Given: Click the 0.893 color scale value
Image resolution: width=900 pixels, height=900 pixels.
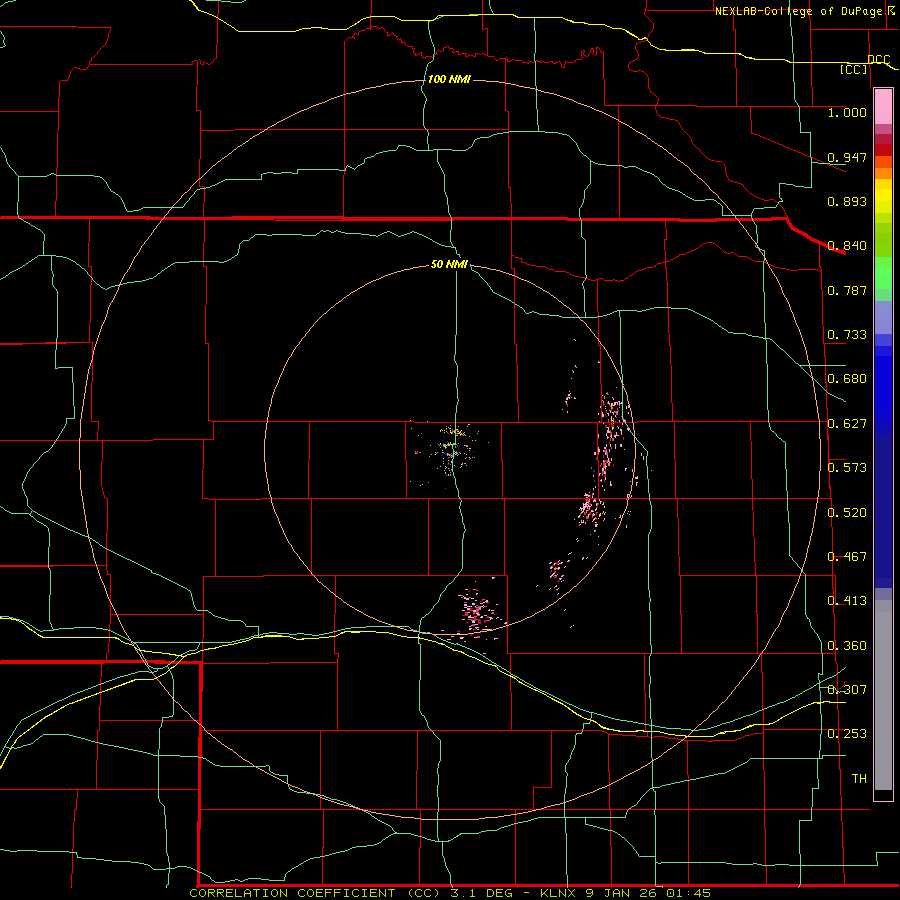Looking at the screenshot, I should point(847,201).
